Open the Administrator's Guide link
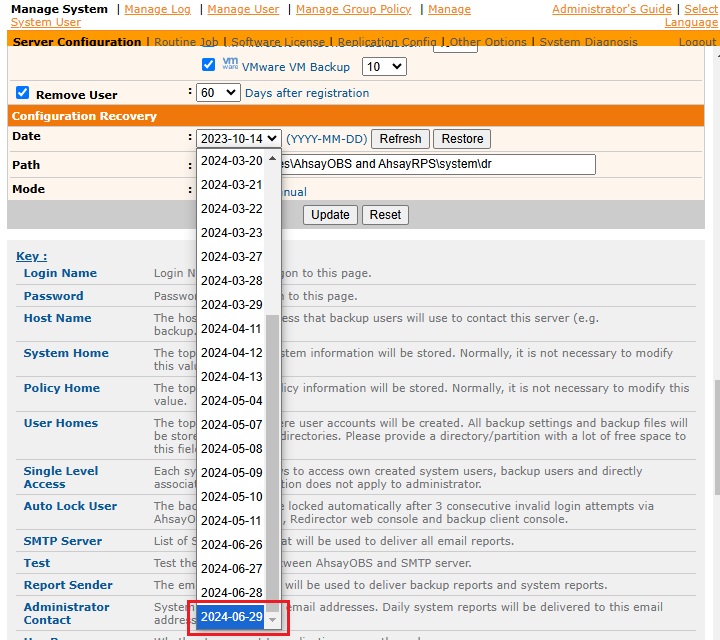The image size is (720, 640). coord(611,9)
